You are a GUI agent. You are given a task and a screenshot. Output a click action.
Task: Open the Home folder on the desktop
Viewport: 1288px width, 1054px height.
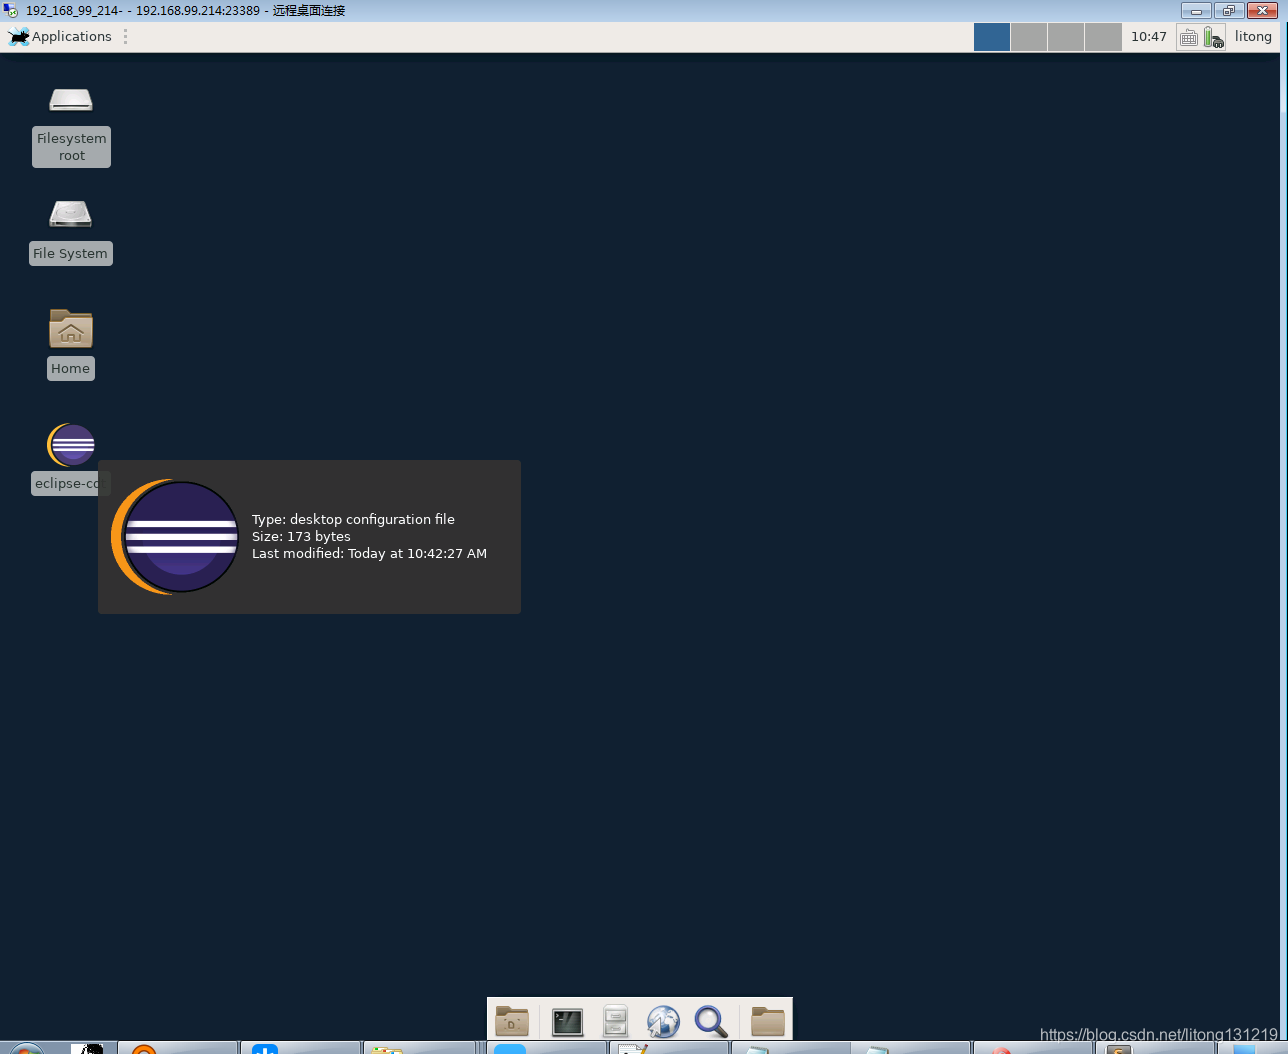click(70, 330)
